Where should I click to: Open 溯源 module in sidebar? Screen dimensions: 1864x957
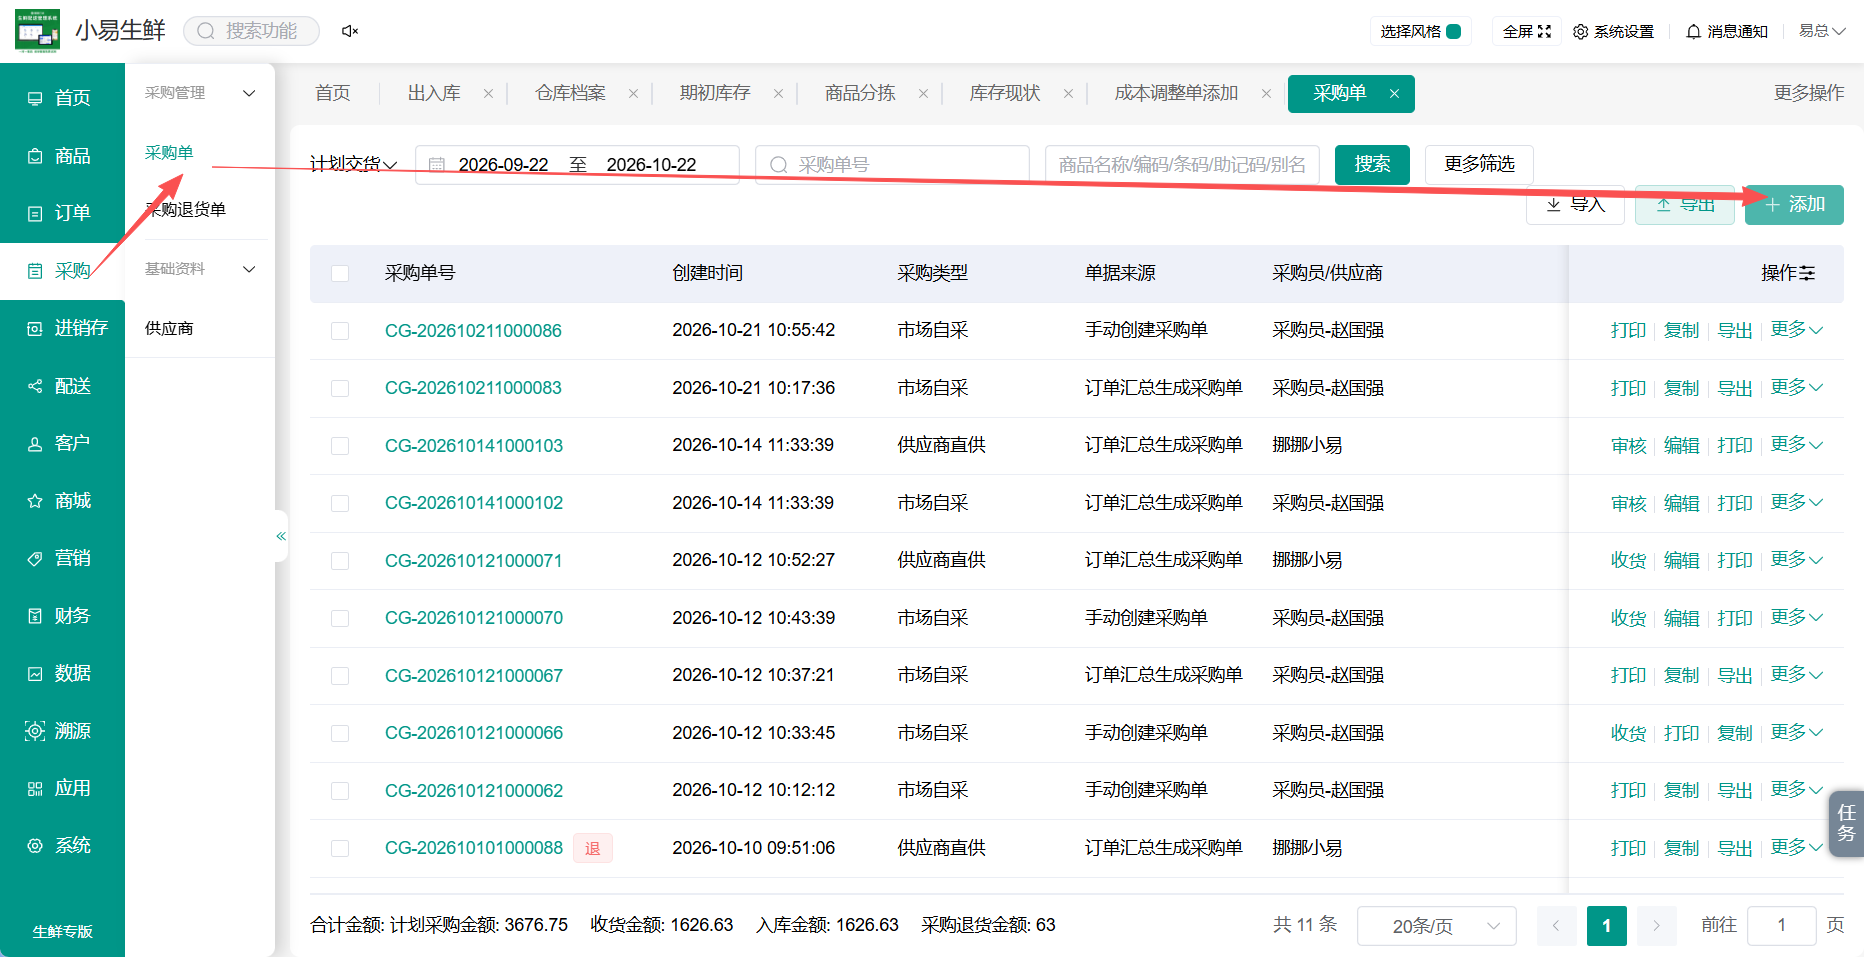pyautogui.click(x=62, y=731)
